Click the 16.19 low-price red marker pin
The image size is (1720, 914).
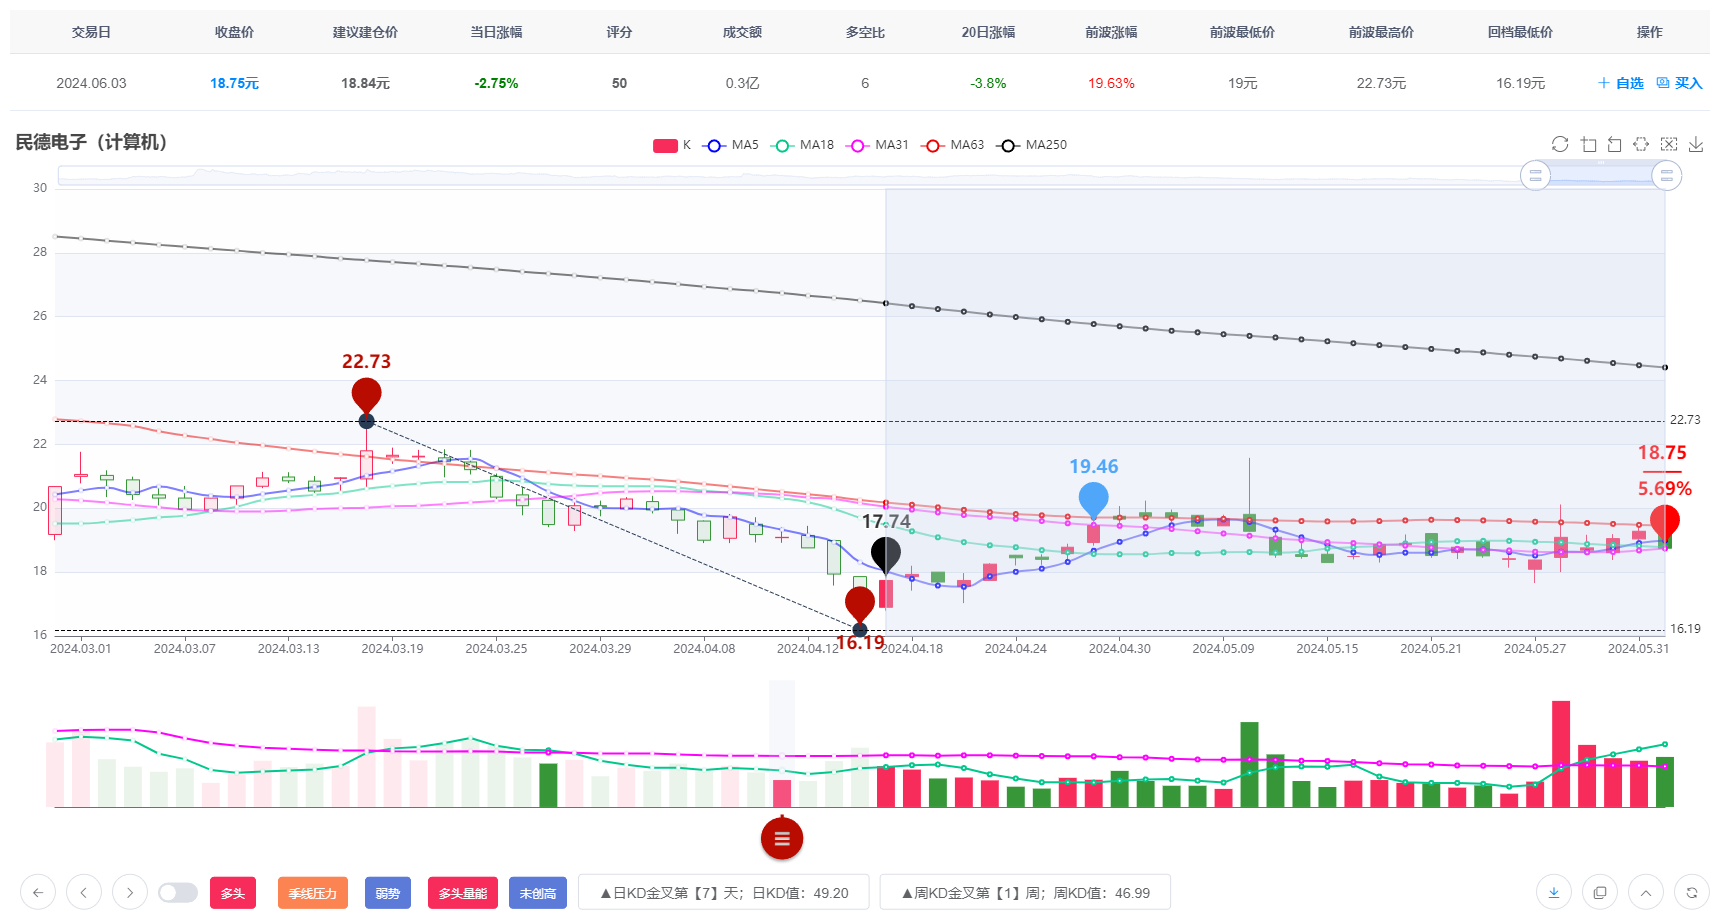click(860, 603)
